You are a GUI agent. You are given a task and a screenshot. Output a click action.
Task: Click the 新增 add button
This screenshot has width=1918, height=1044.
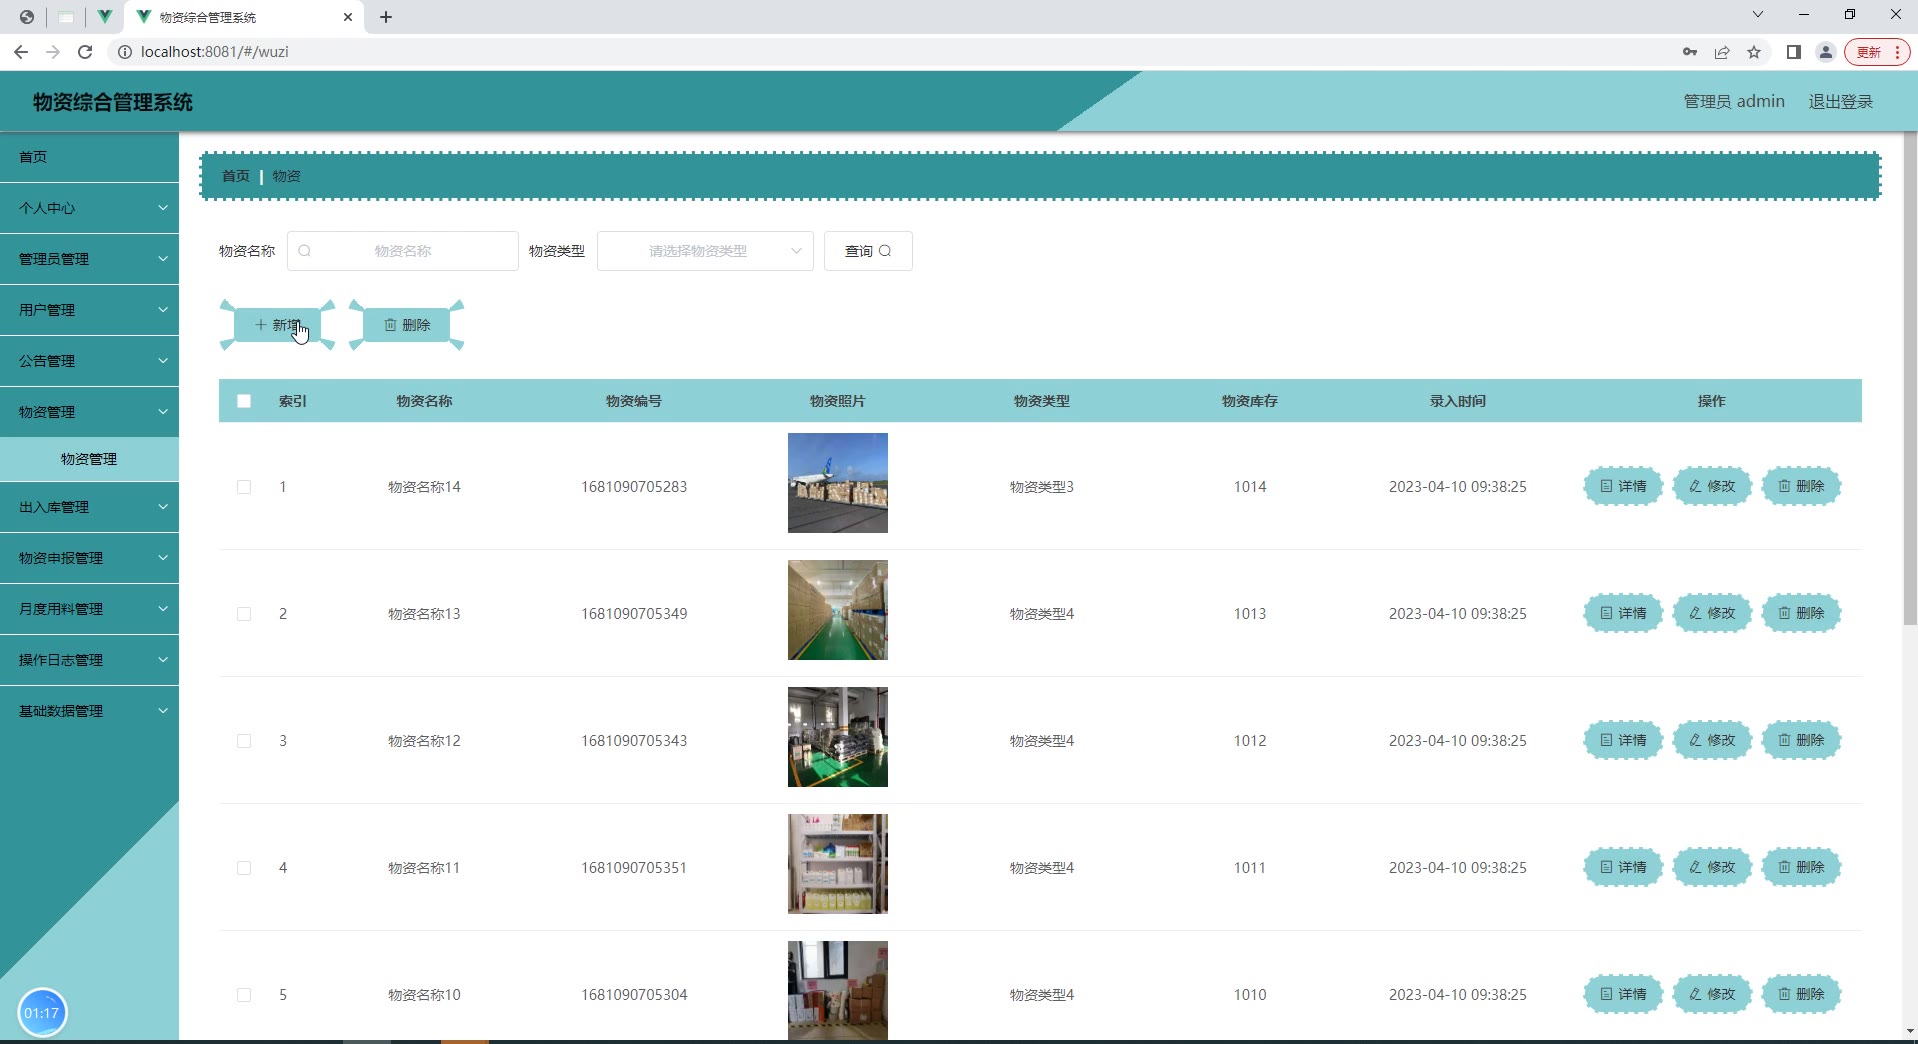[x=277, y=325]
